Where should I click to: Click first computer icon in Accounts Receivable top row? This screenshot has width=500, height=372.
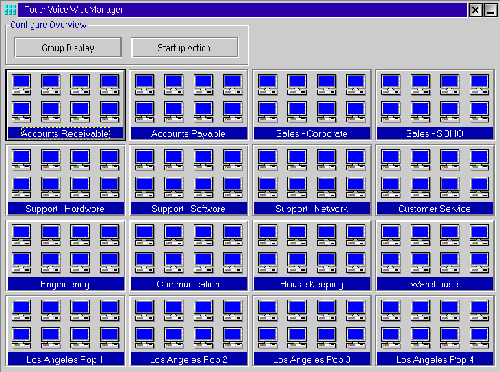(x=21, y=85)
